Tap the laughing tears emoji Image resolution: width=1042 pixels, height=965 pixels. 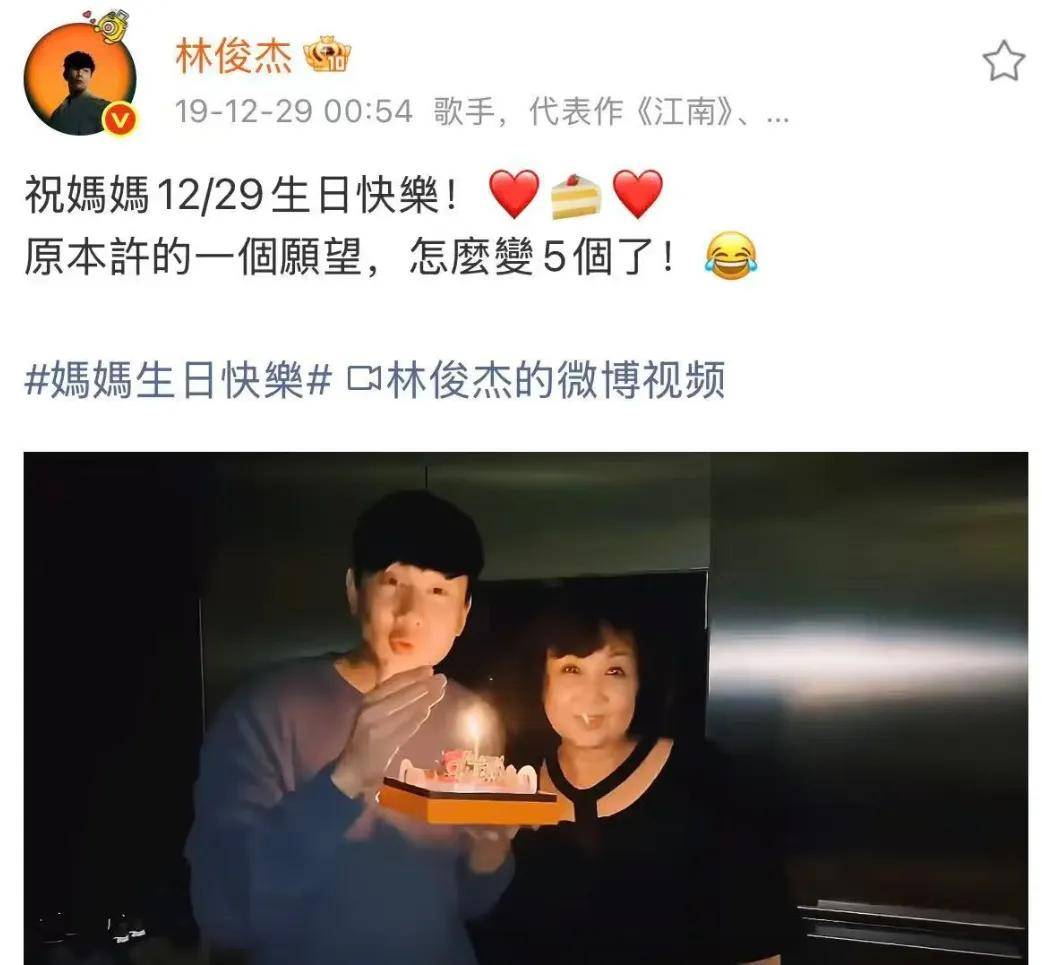coord(731,255)
